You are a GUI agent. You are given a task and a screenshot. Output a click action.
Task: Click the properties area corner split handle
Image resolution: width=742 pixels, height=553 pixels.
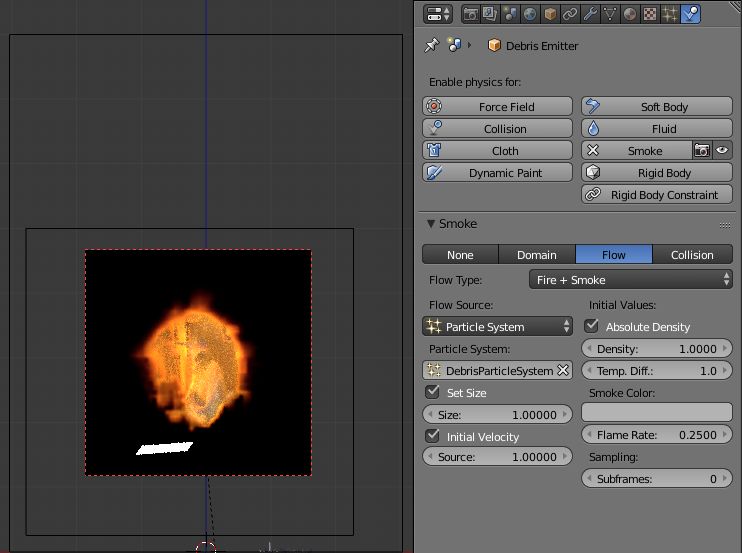point(734,6)
